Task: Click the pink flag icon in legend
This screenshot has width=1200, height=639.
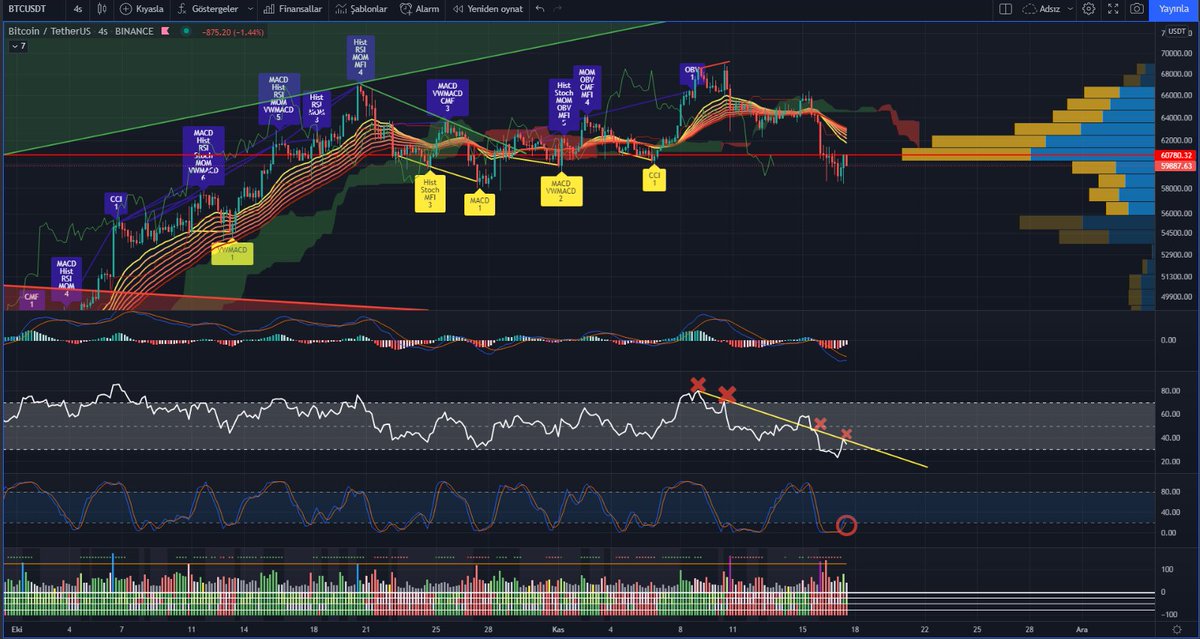Action: (167, 31)
